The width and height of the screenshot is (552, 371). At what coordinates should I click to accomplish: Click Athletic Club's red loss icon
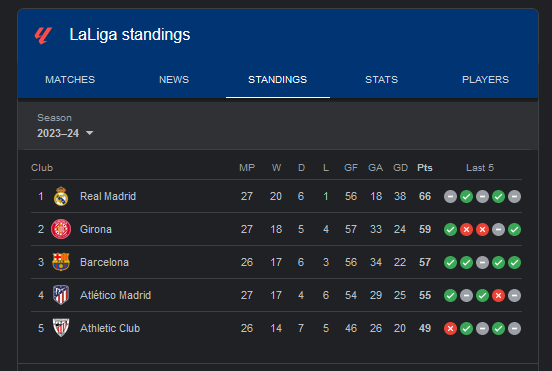pos(450,328)
